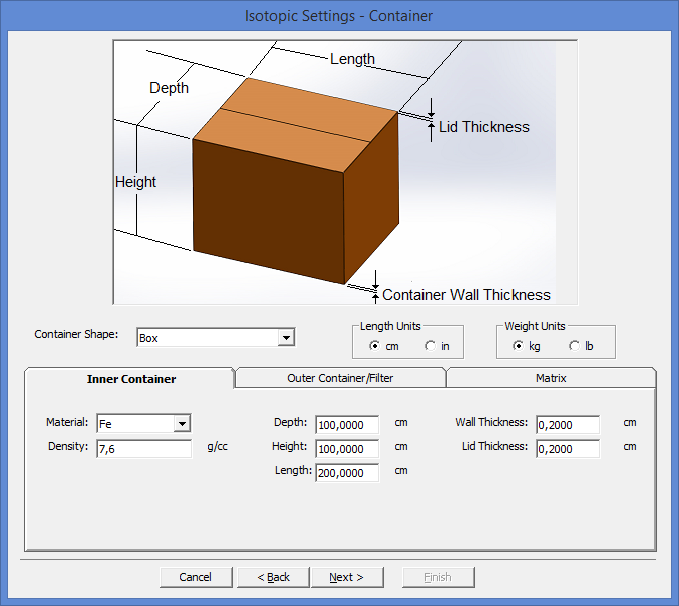The height and width of the screenshot is (606, 679).
Task: Click the Cancel button
Action: [196, 577]
